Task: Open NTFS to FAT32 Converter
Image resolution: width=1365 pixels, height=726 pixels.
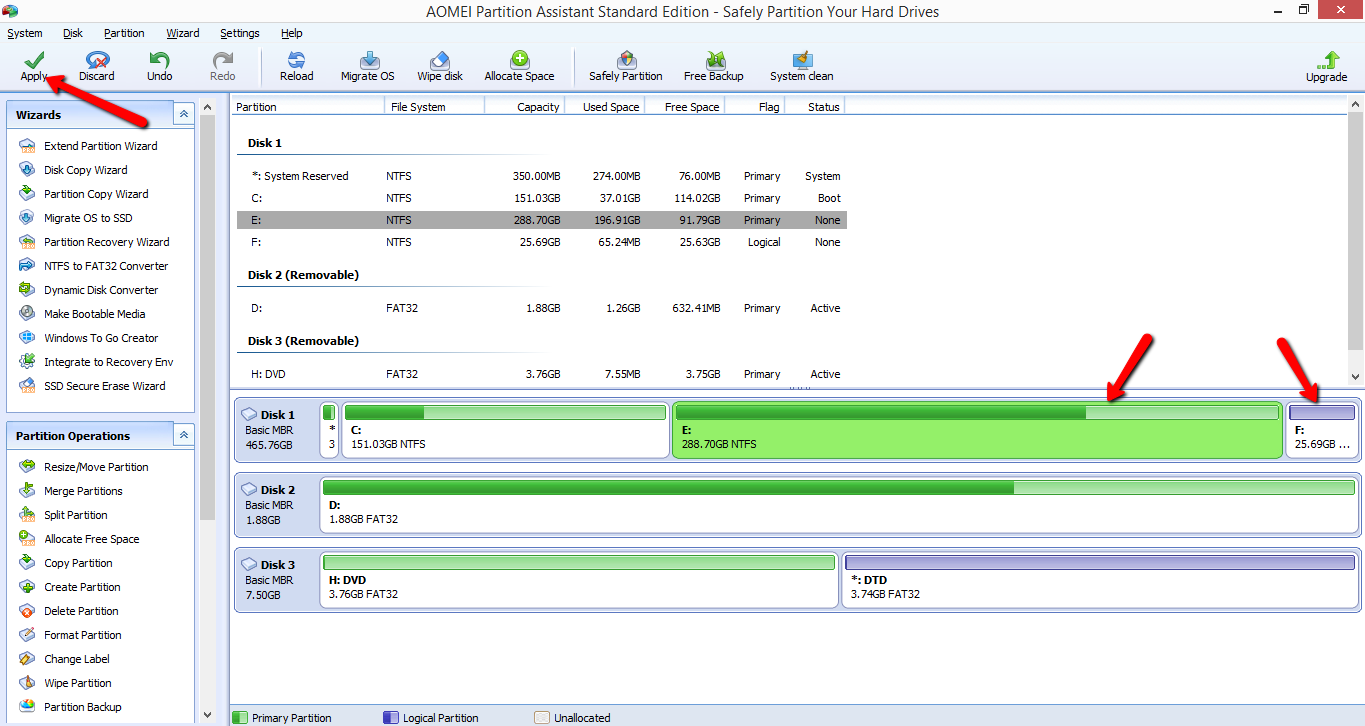Action: pos(106,266)
